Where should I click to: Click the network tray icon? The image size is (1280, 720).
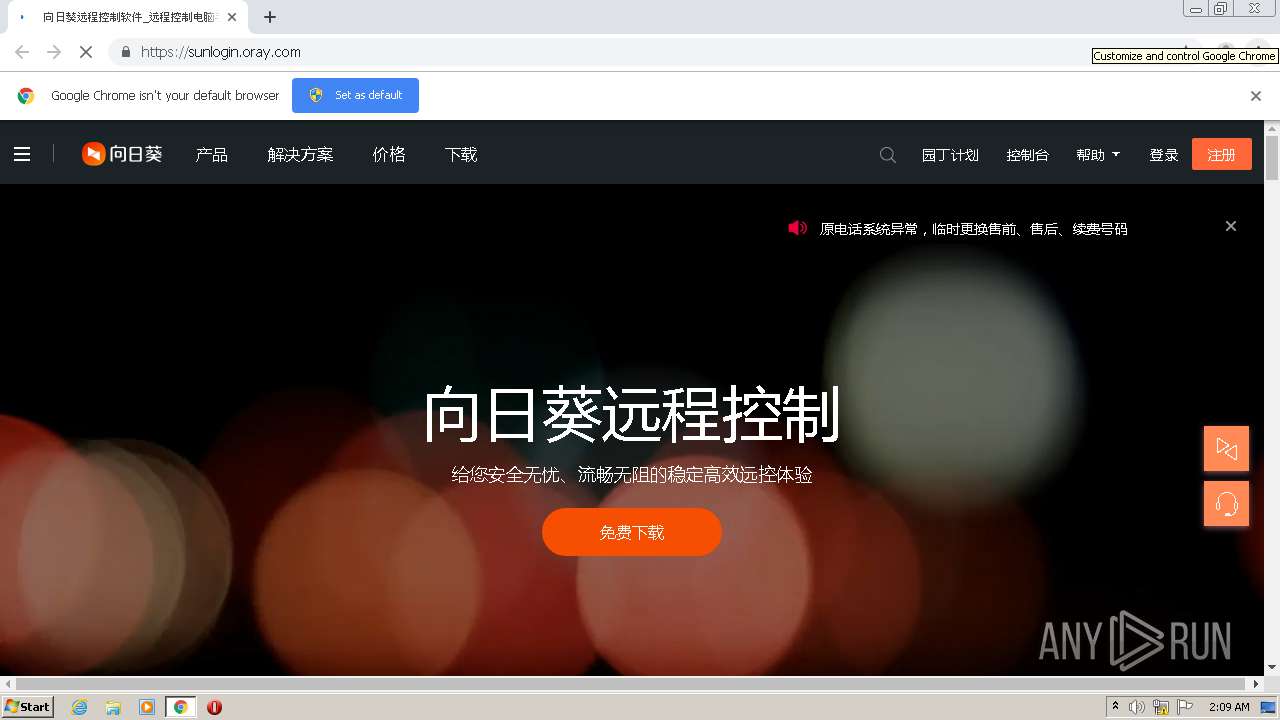coord(1161,707)
